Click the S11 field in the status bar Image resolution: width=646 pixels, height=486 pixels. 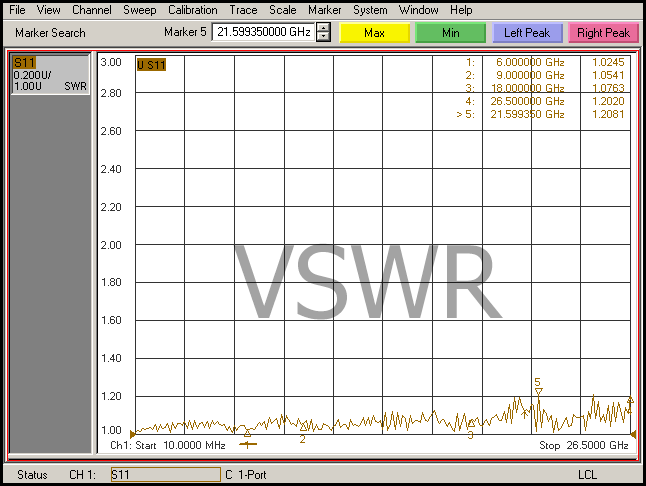coord(163,474)
